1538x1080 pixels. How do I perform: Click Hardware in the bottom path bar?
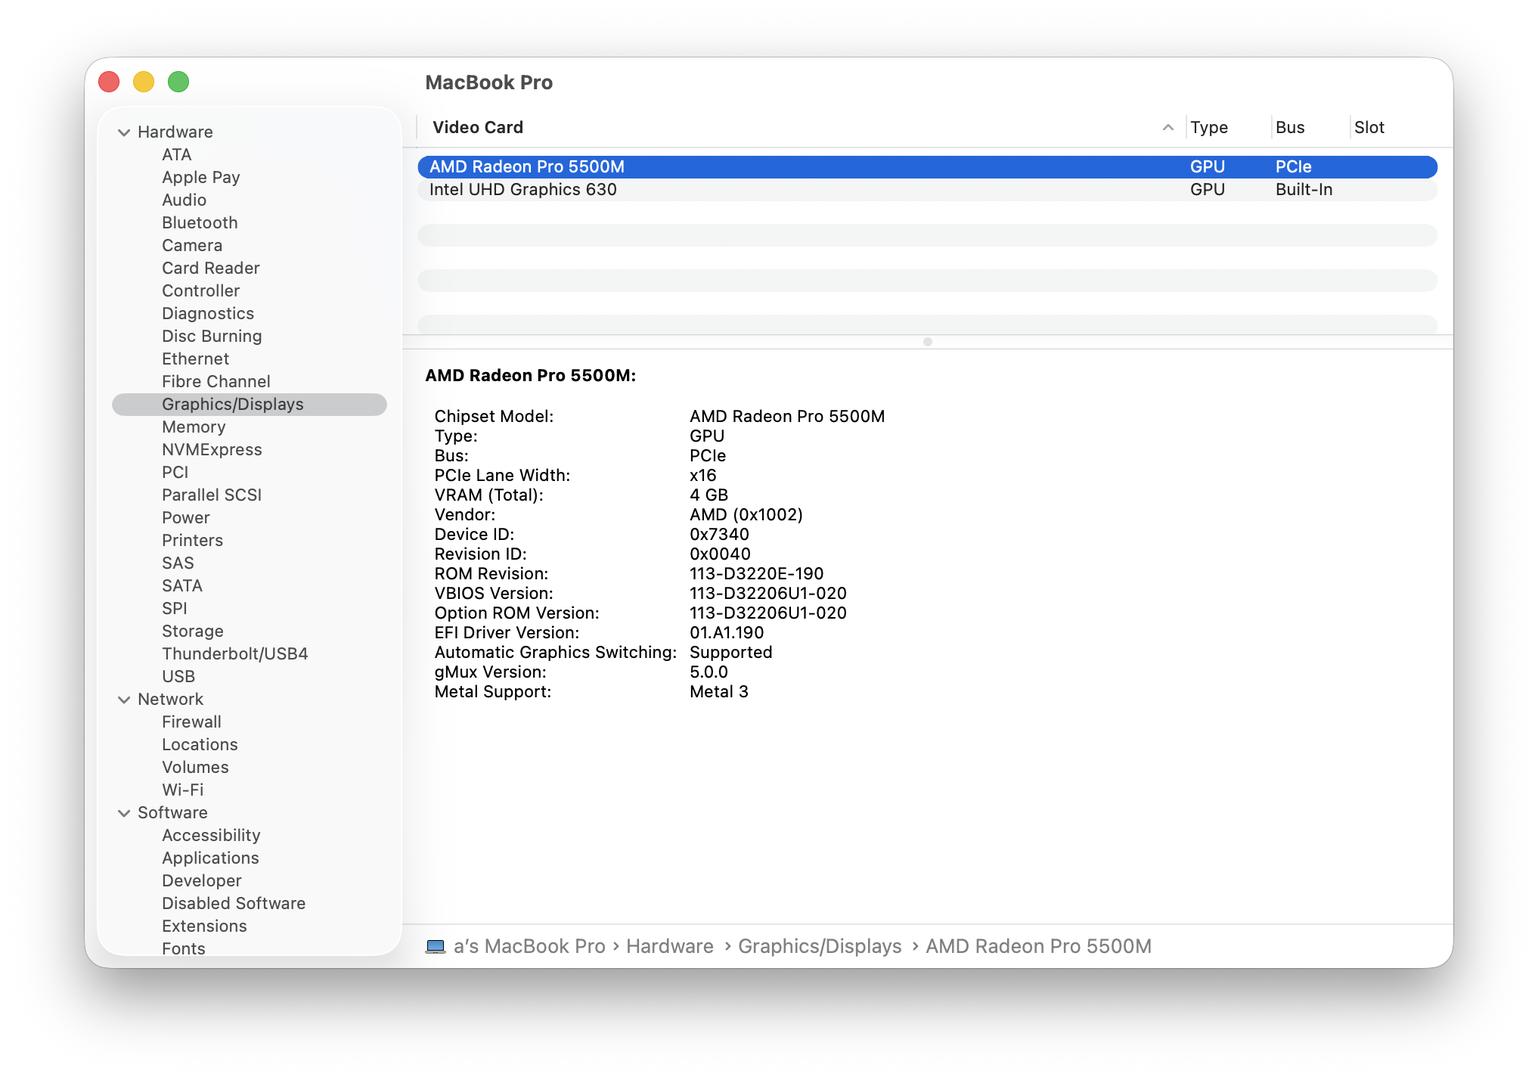(x=670, y=946)
